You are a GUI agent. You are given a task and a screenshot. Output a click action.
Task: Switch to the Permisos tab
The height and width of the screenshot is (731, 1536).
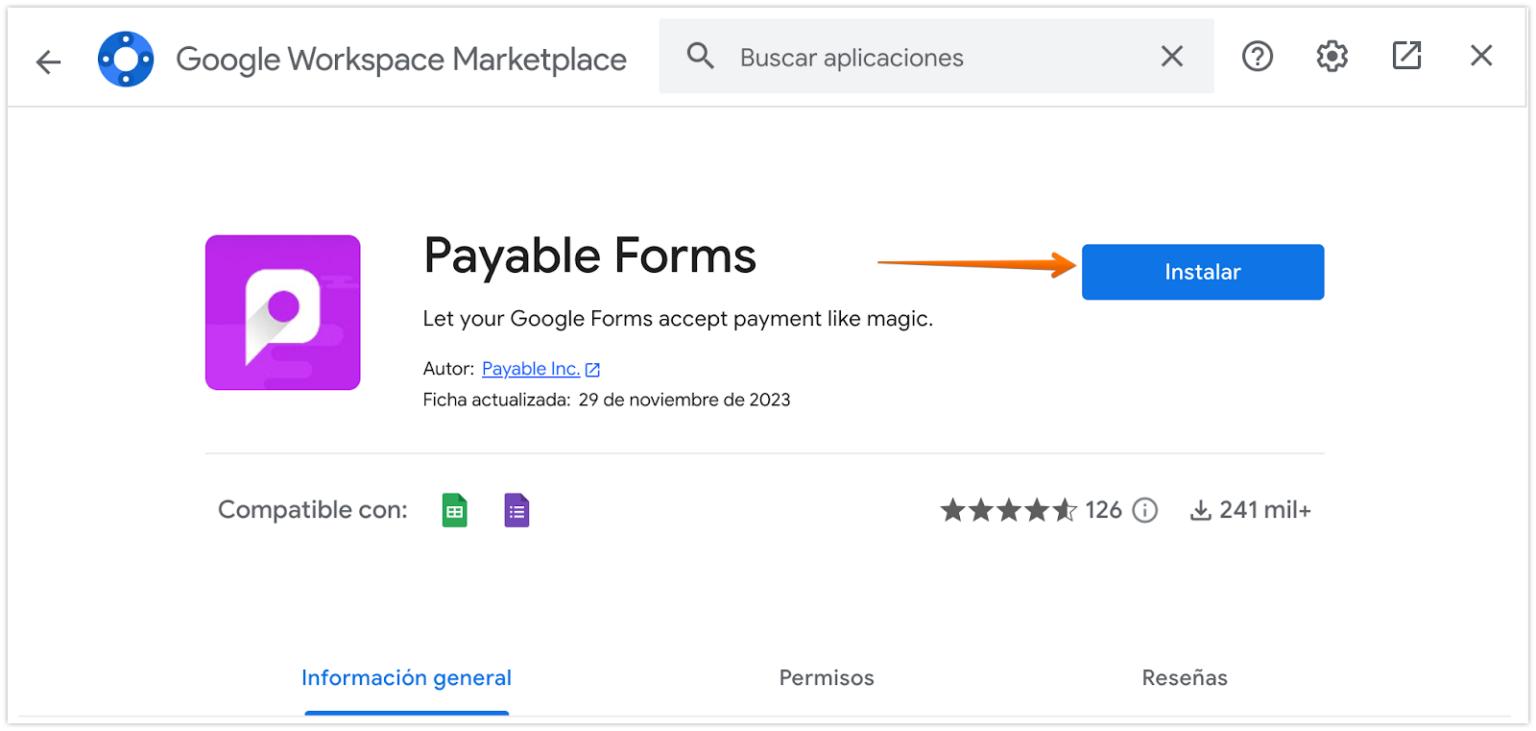(826, 677)
